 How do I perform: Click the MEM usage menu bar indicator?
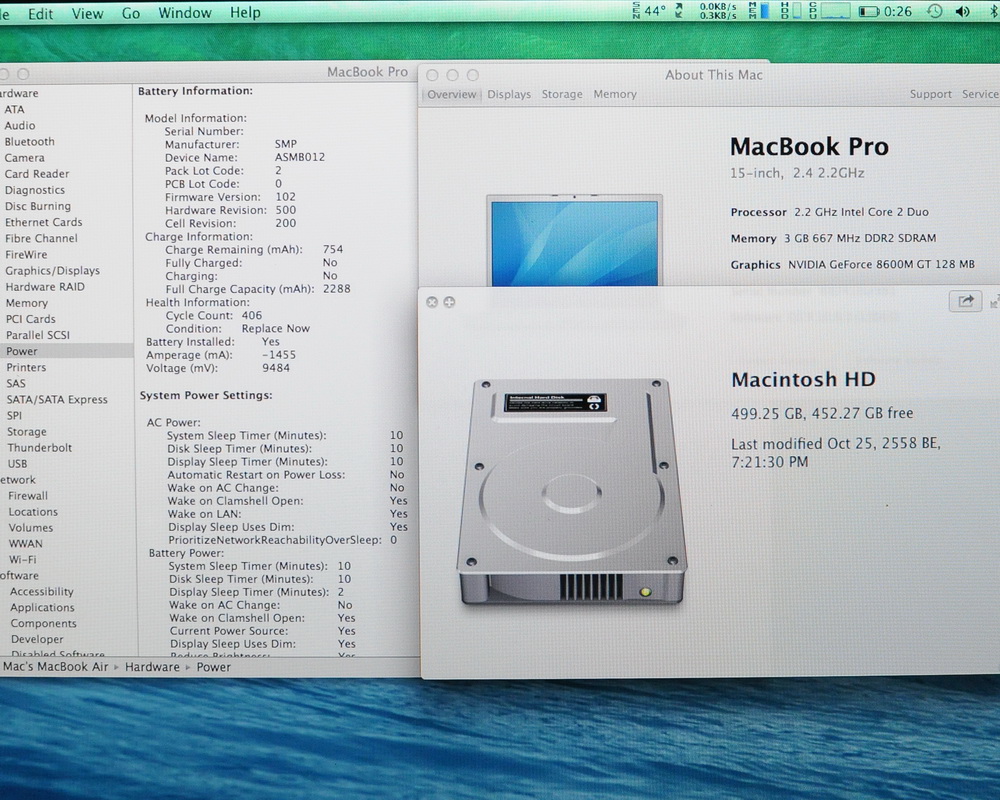pos(758,10)
